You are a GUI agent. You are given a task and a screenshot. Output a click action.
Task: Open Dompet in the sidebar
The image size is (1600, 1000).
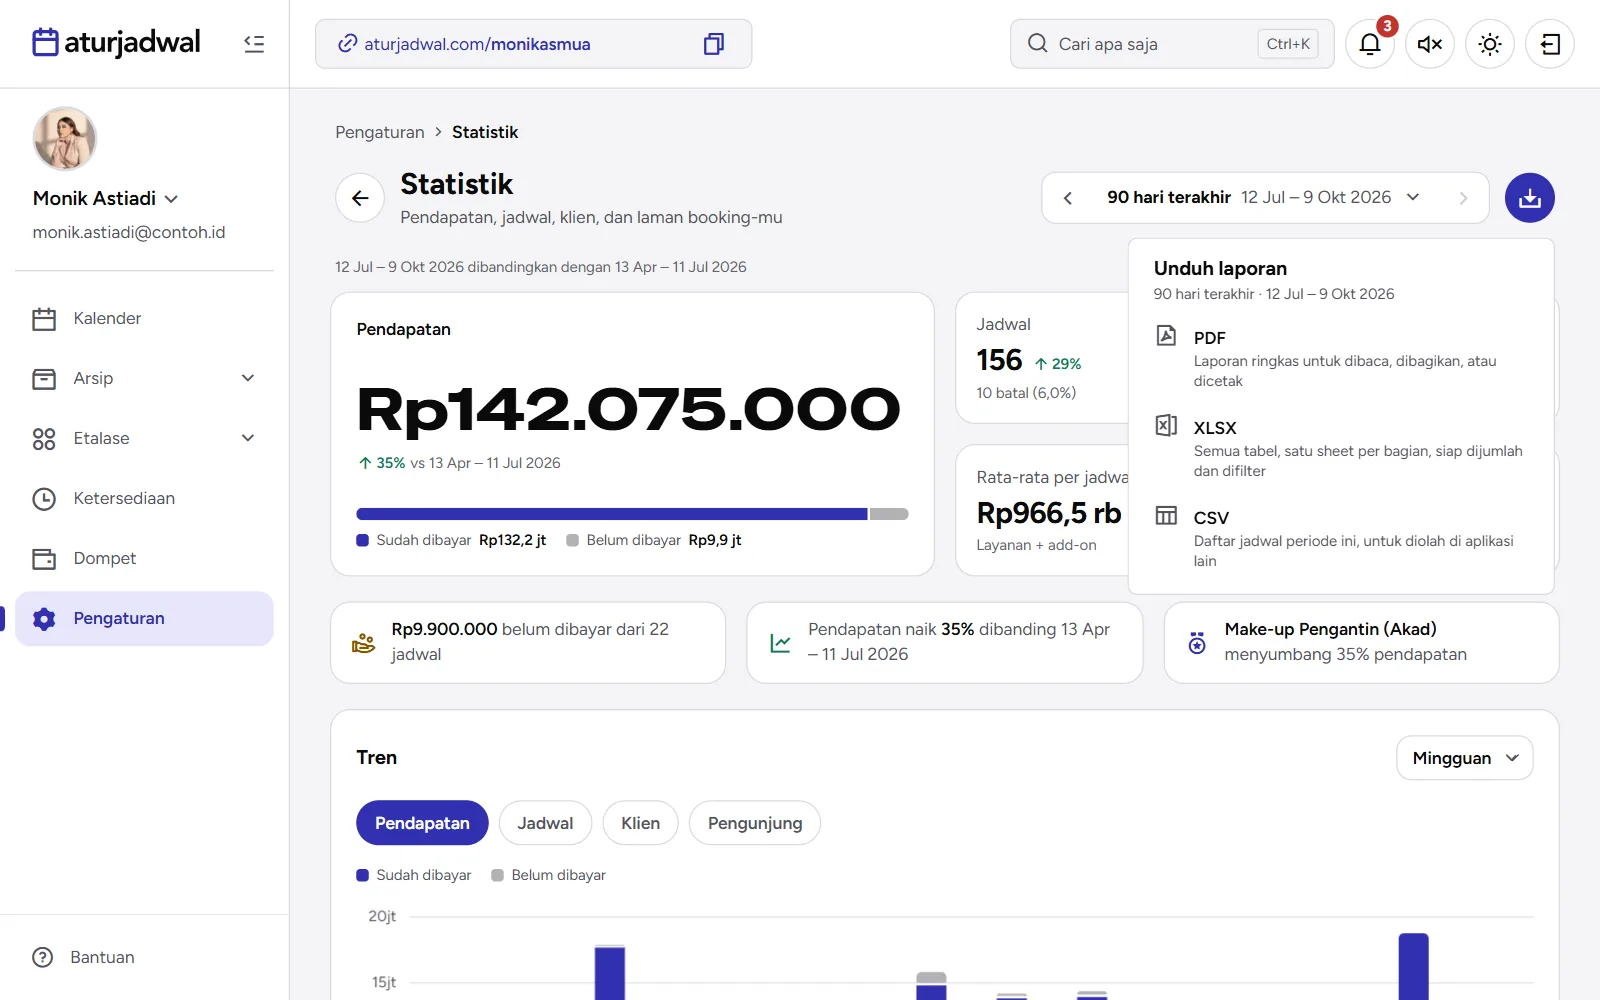pos(144,558)
